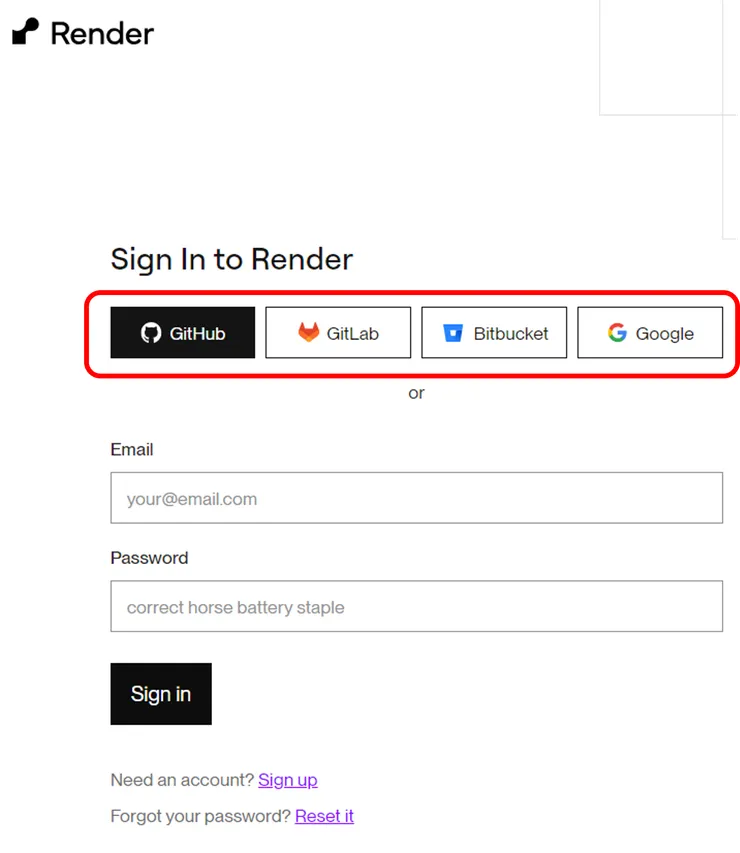Sign in using the GitHub button label

(197, 333)
